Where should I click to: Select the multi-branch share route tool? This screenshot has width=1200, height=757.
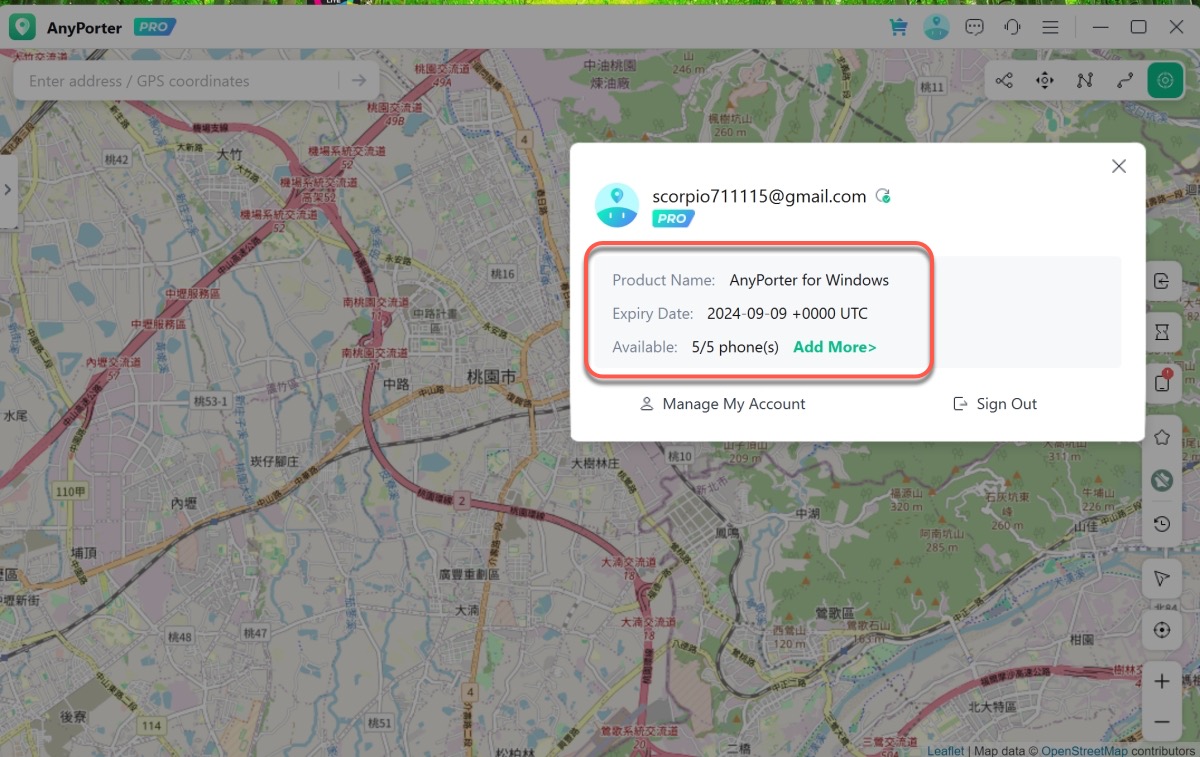pyautogui.click(x=1004, y=81)
